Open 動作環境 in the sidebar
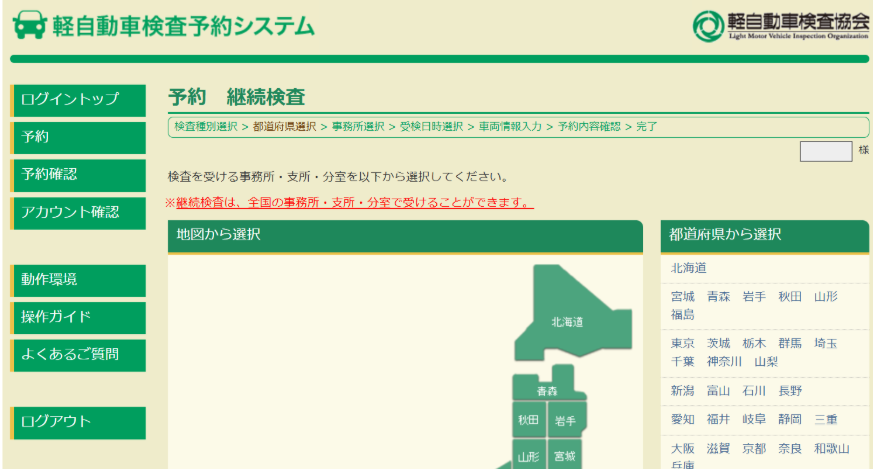 tap(79, 281)
